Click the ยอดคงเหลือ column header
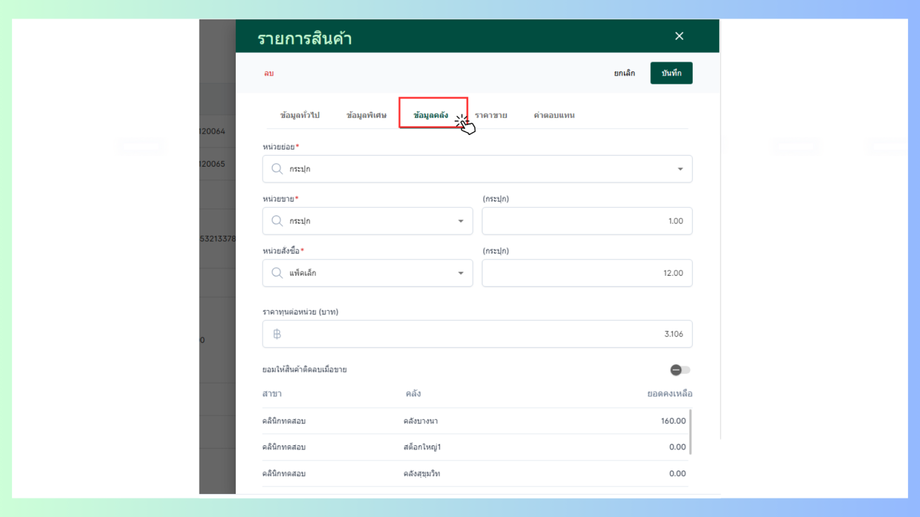This screenshot has height=517, width=920. coord(669,394)
